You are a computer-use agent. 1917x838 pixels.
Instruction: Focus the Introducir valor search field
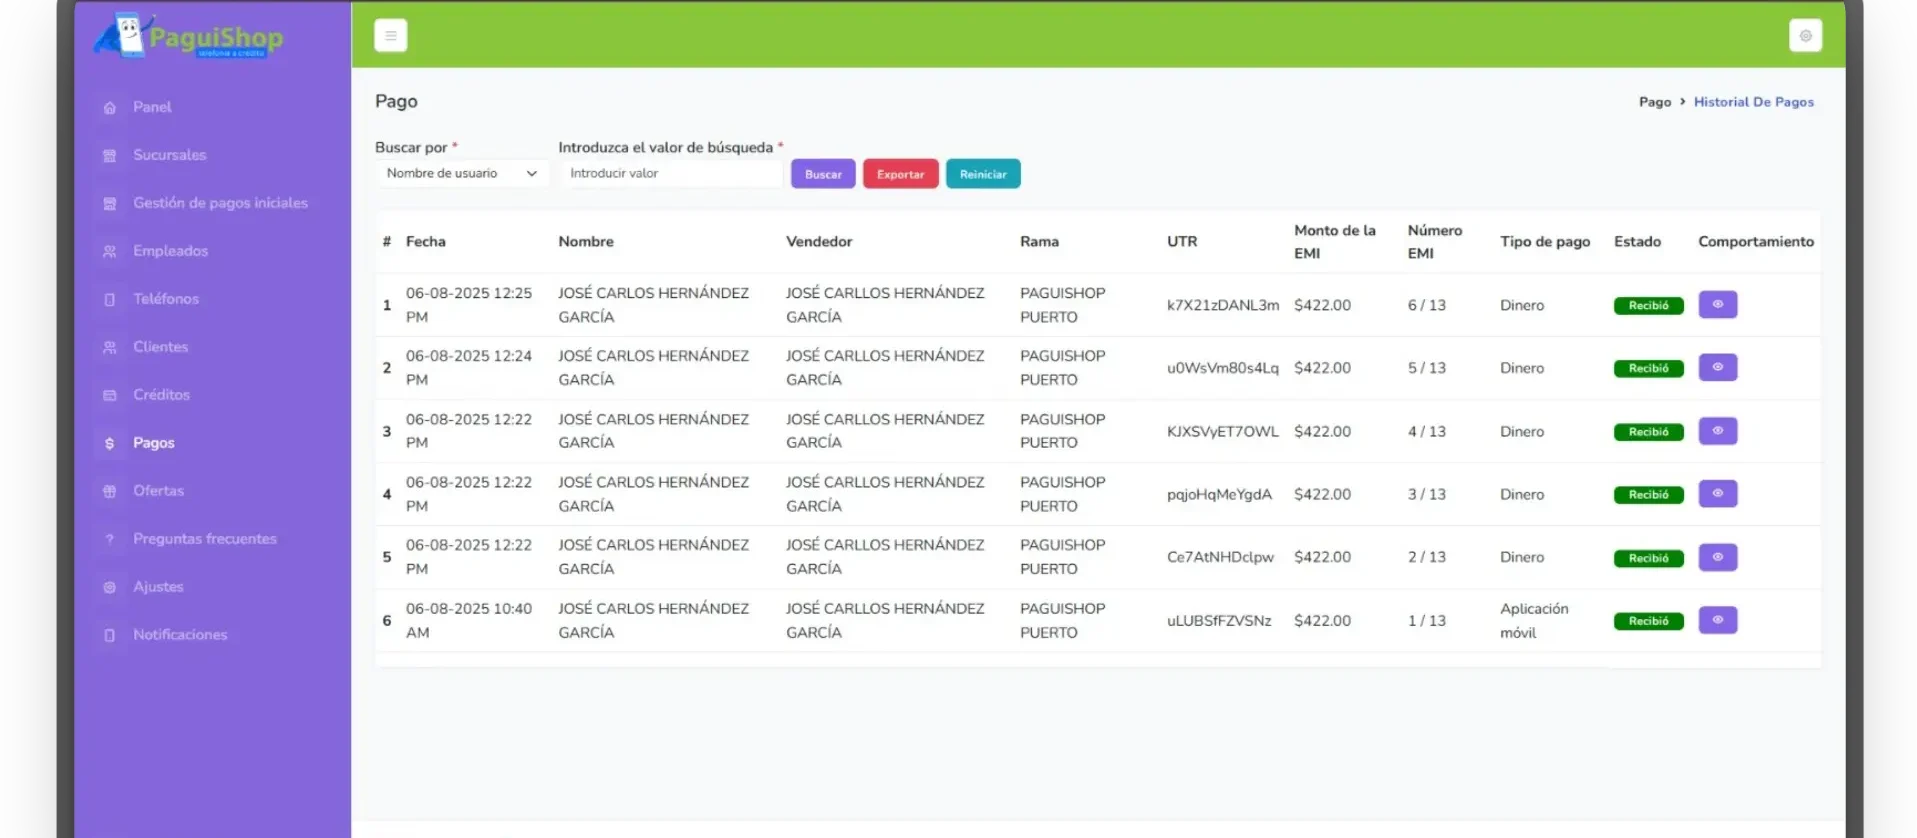(670, 174)
